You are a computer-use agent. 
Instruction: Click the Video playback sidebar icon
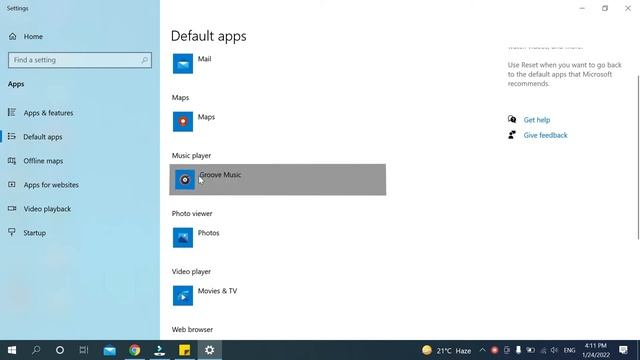click(12, 209)
